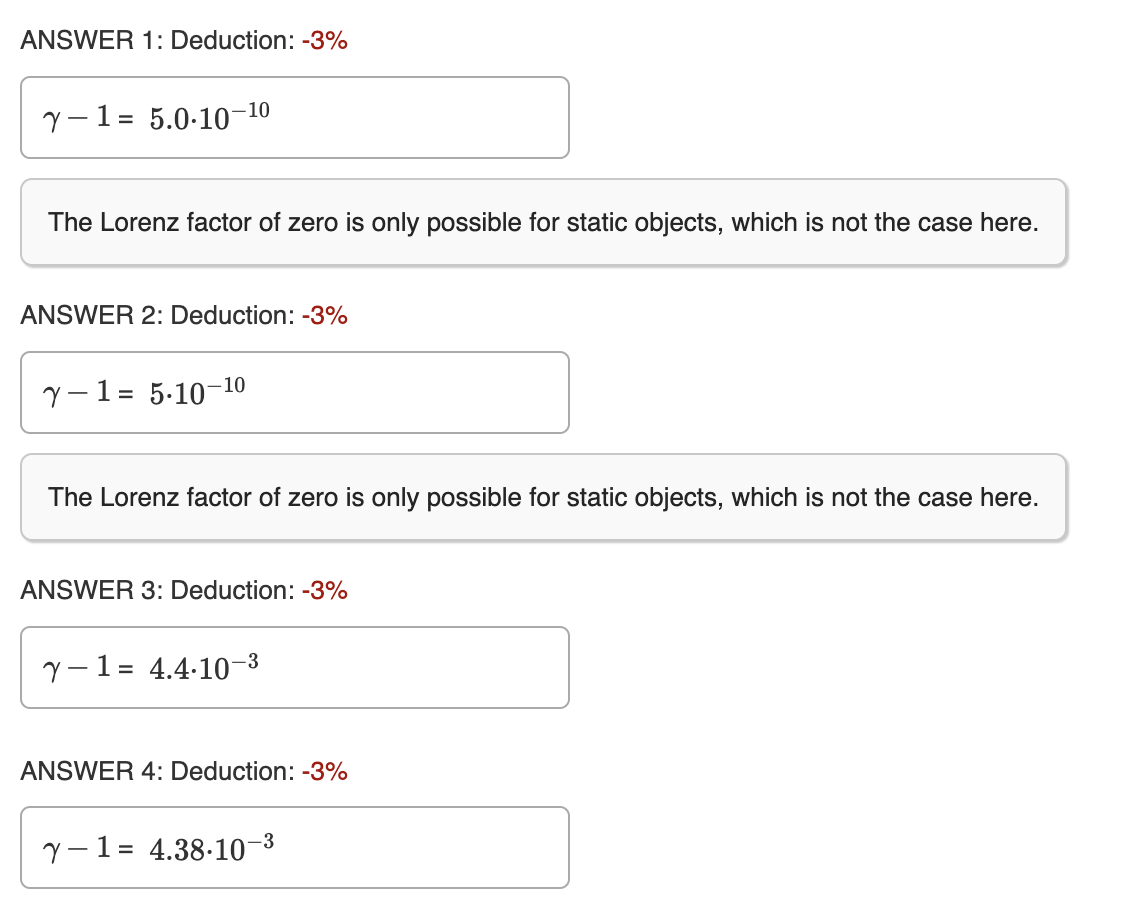This screenshot has width=1144, height=920.
Task: Click the exponent ⁻¹⁰ in Answer 2 formula
Action: point(227,383)
